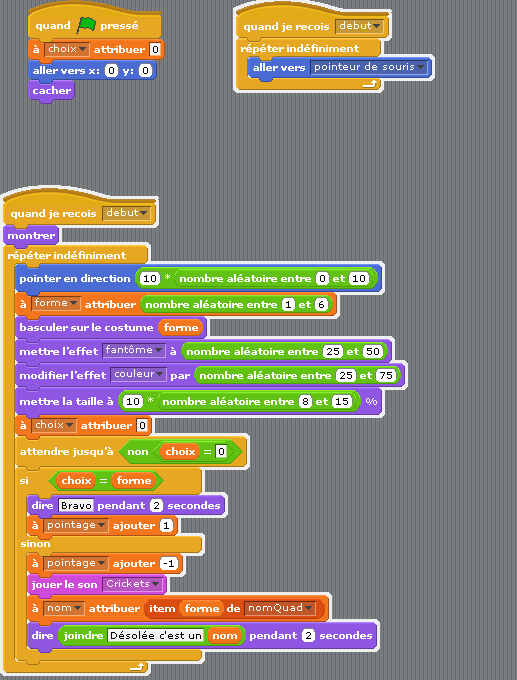Open the 'couleur' effect dropdown
The height and width of the screenshot is (680, 517).
click(x=138, y=374)
